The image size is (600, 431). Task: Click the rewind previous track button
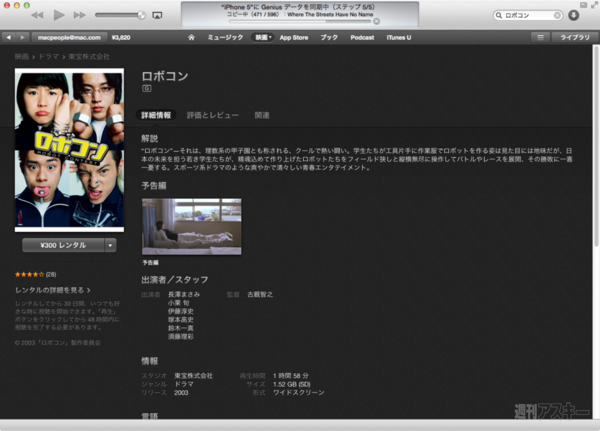37,15
